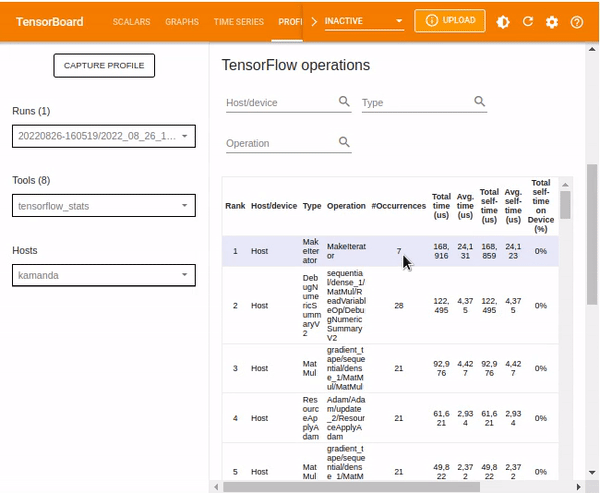Select the PROFILE tab

(290, 22)
